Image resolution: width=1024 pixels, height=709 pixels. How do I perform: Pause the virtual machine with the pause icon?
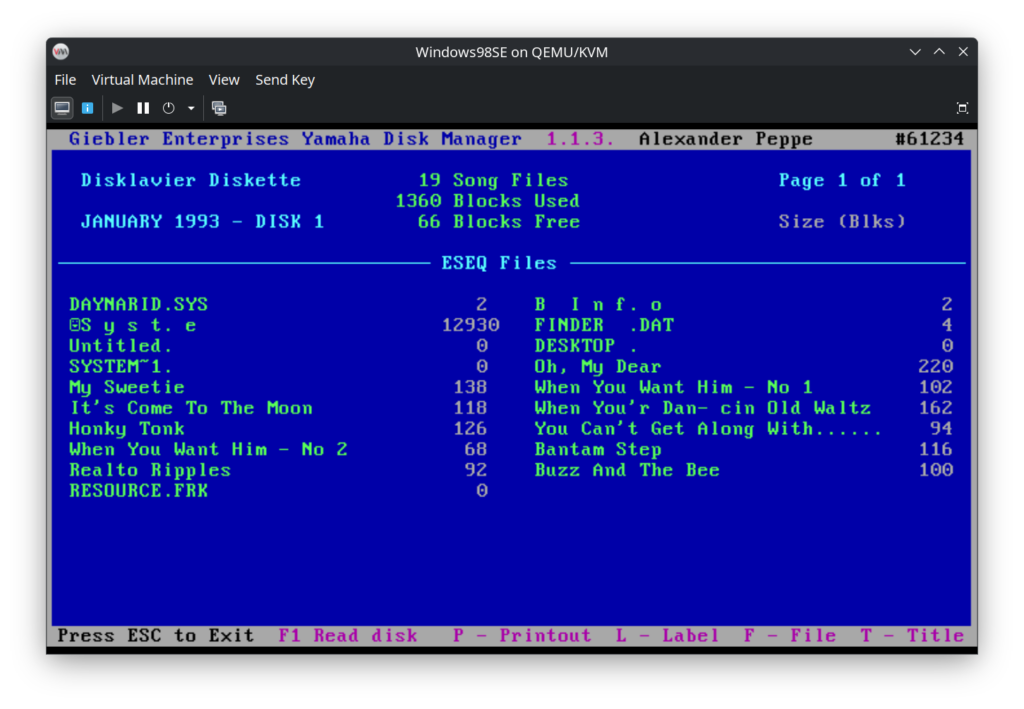pyautogui.click(x=141, y=107)
